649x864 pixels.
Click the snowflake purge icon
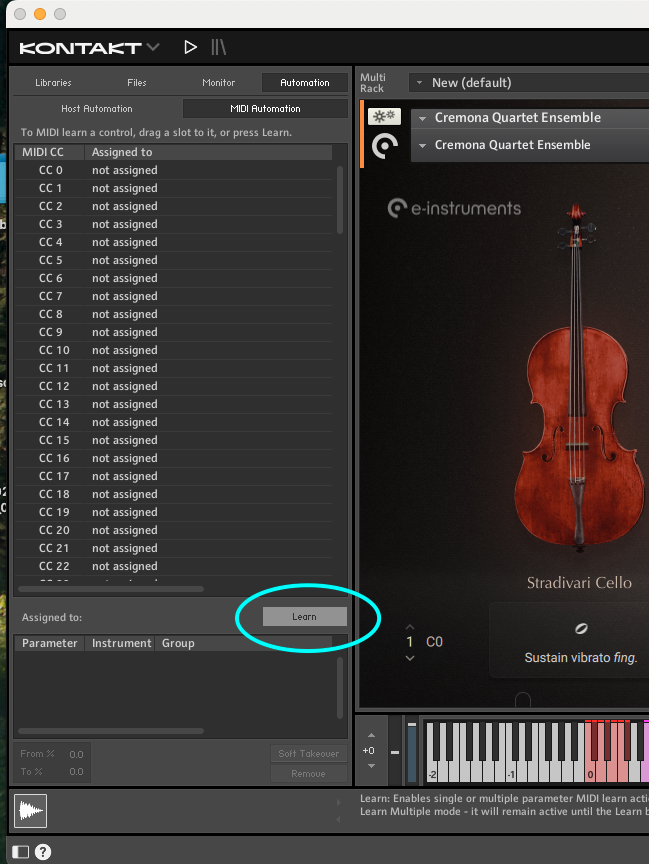coord(384,116)
